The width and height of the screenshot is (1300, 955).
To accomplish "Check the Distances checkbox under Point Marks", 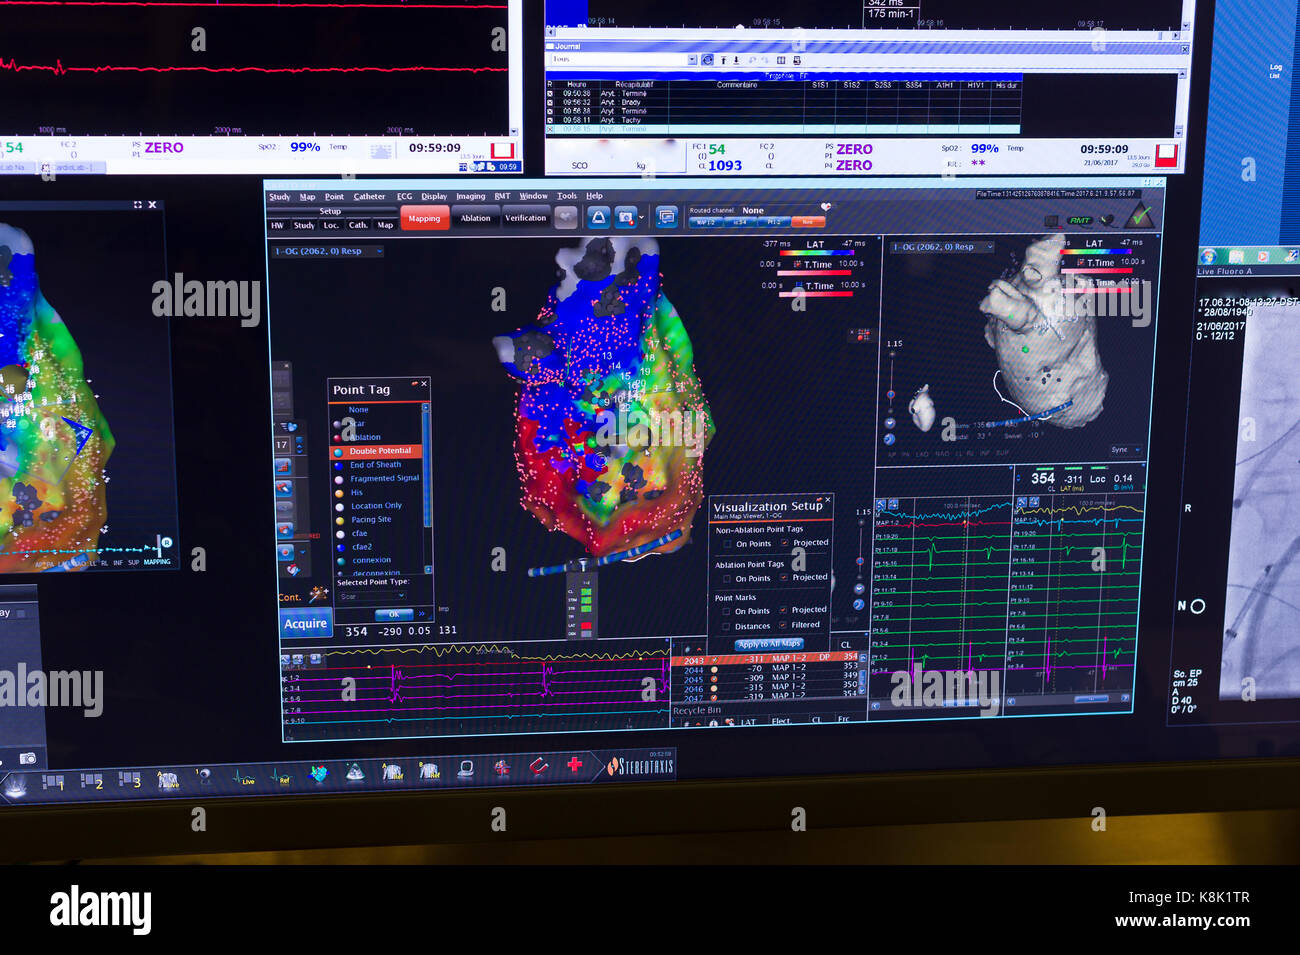I will tap(726, 627).
